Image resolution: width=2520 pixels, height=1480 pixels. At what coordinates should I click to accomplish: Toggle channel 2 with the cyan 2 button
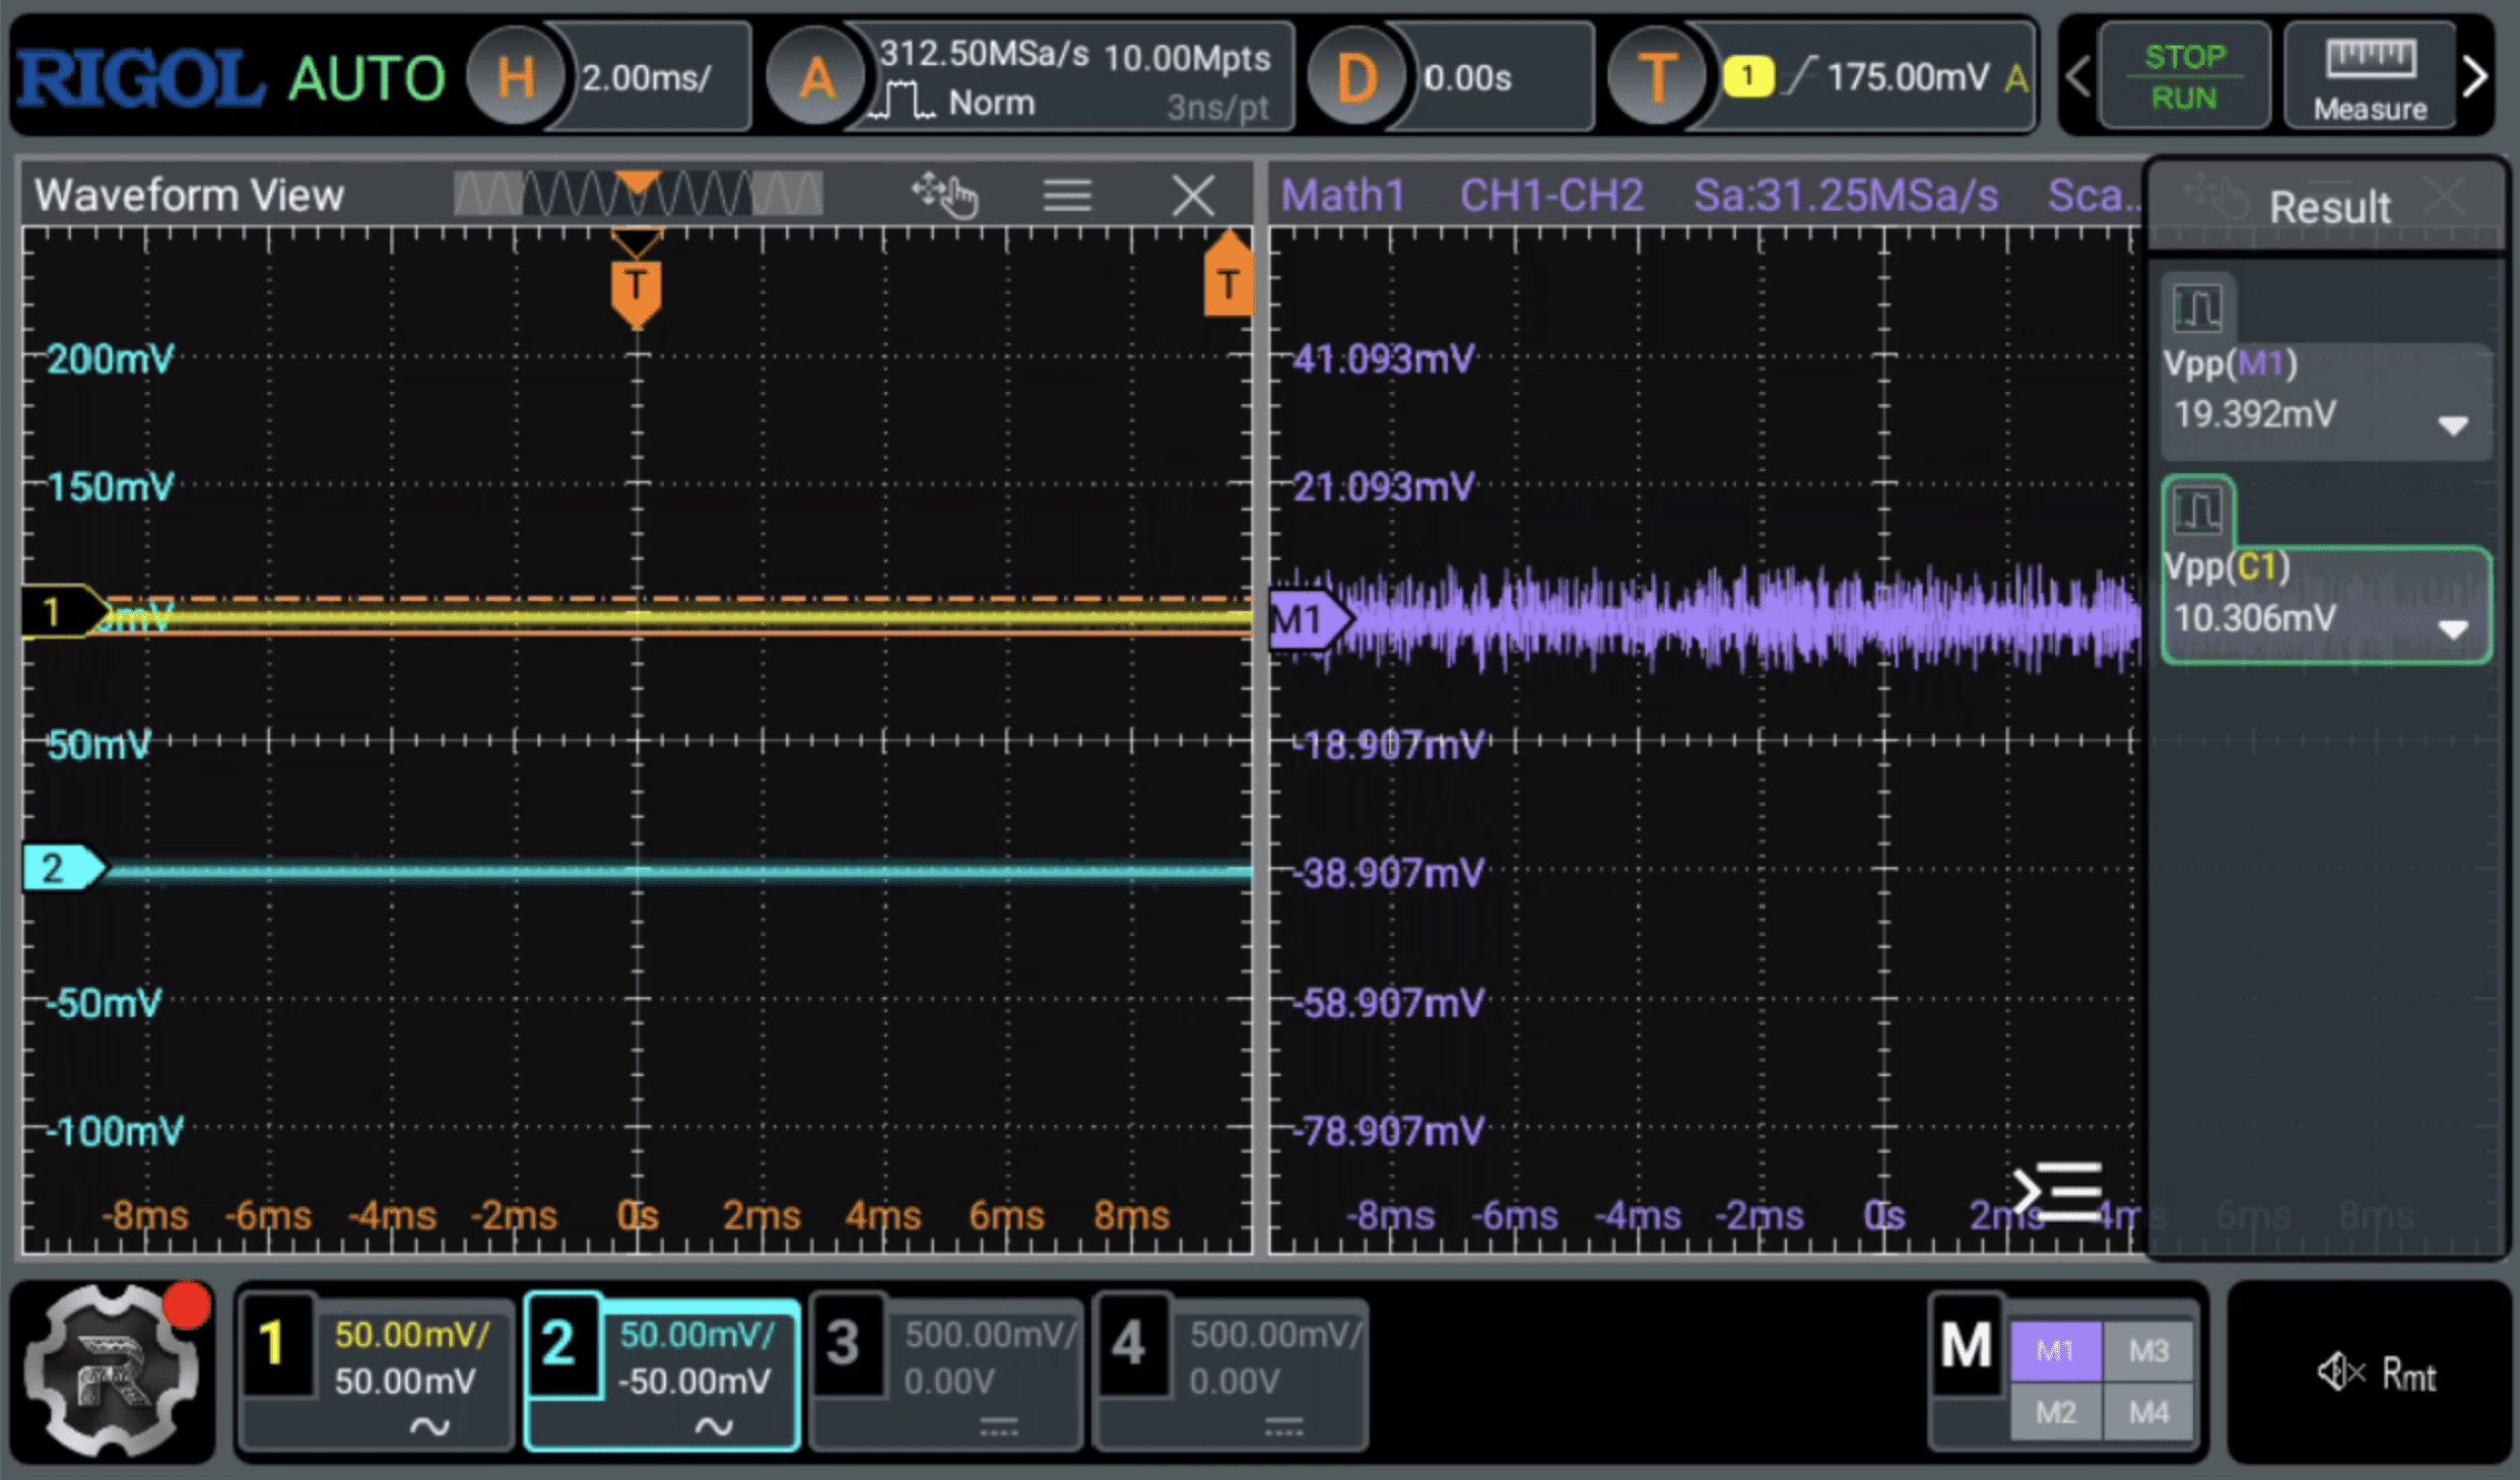pyautogui.click(x=562, y=1343)
